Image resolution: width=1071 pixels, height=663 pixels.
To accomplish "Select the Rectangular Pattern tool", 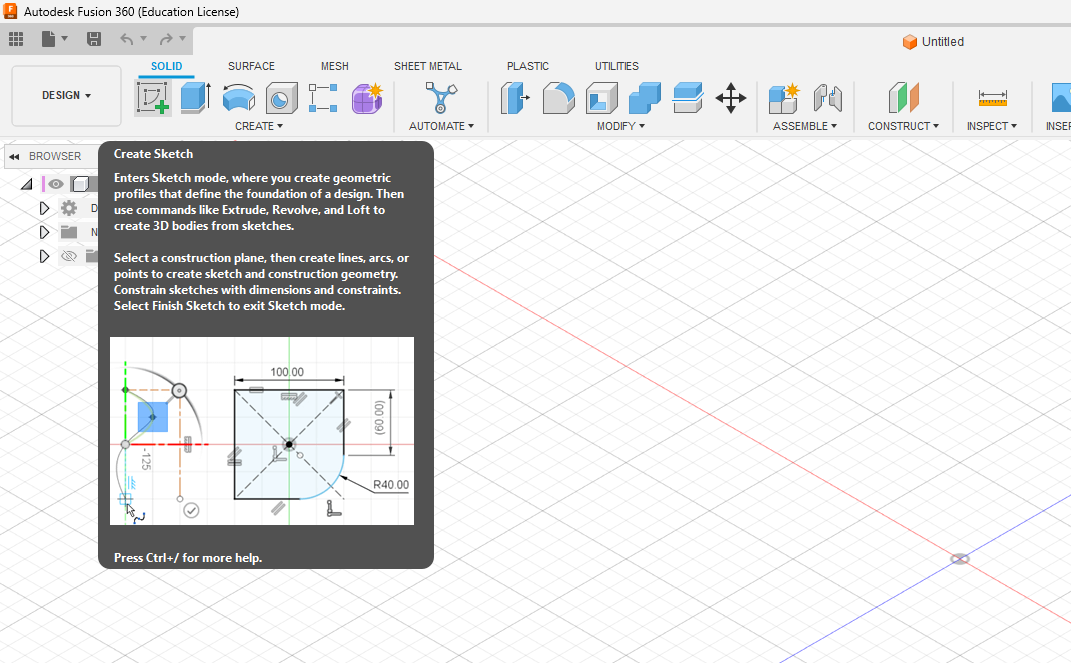I will (x=323, y=98).
